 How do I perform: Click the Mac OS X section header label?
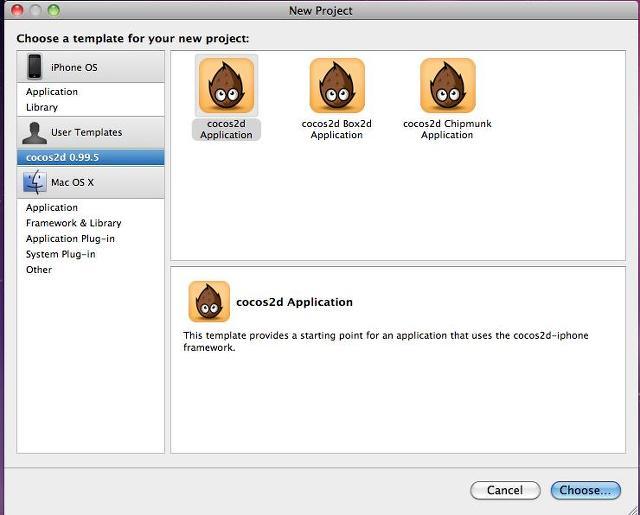pos(72,182)
